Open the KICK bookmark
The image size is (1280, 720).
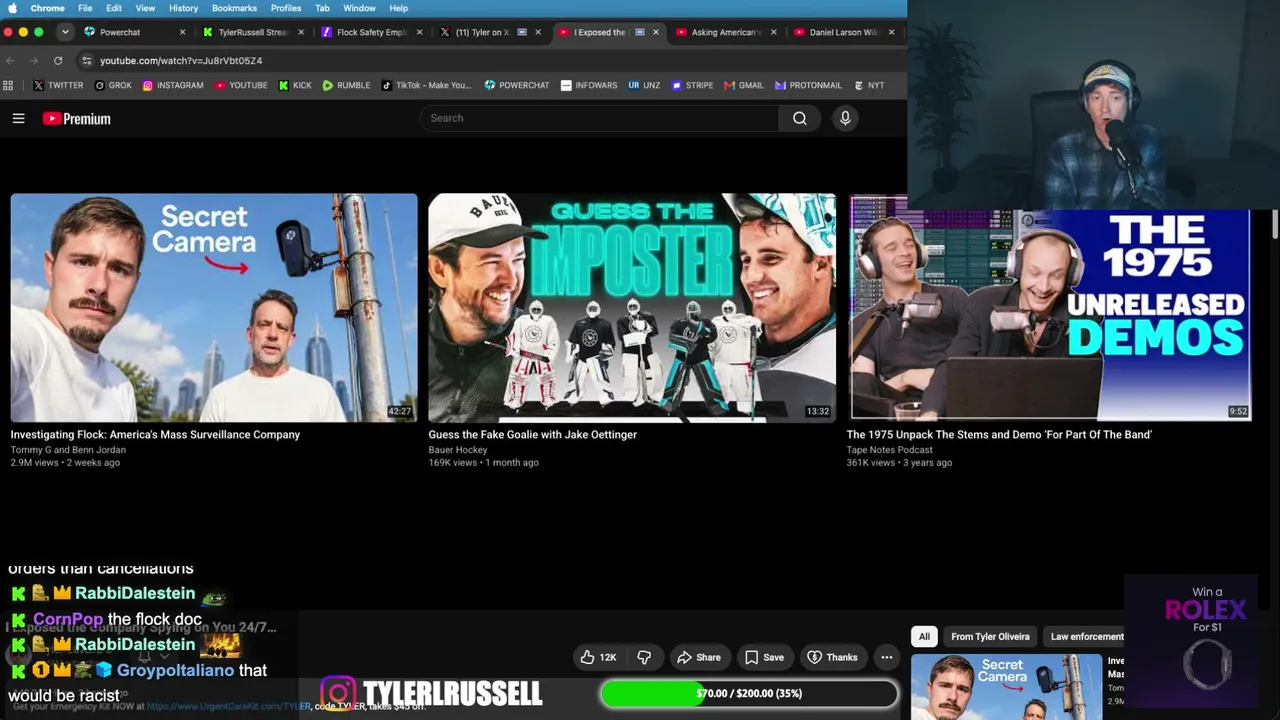(295, 85)
